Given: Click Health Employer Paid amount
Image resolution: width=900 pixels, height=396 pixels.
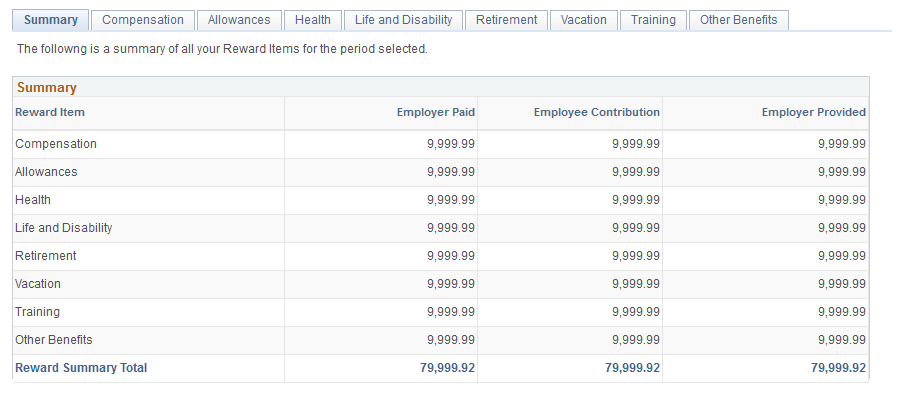Looking at the screenshot, I should [x=451, y=200].
